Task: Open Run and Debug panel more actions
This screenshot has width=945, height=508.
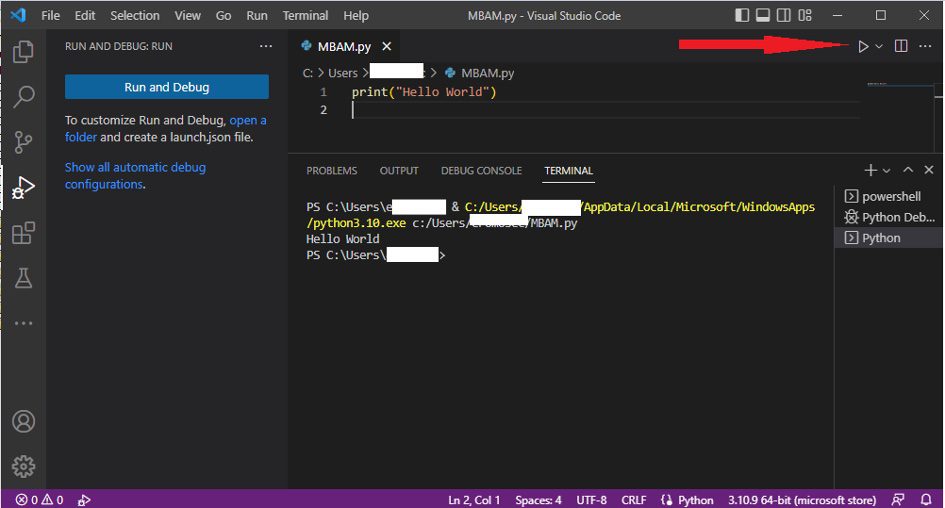Action: tap(266, 46)
